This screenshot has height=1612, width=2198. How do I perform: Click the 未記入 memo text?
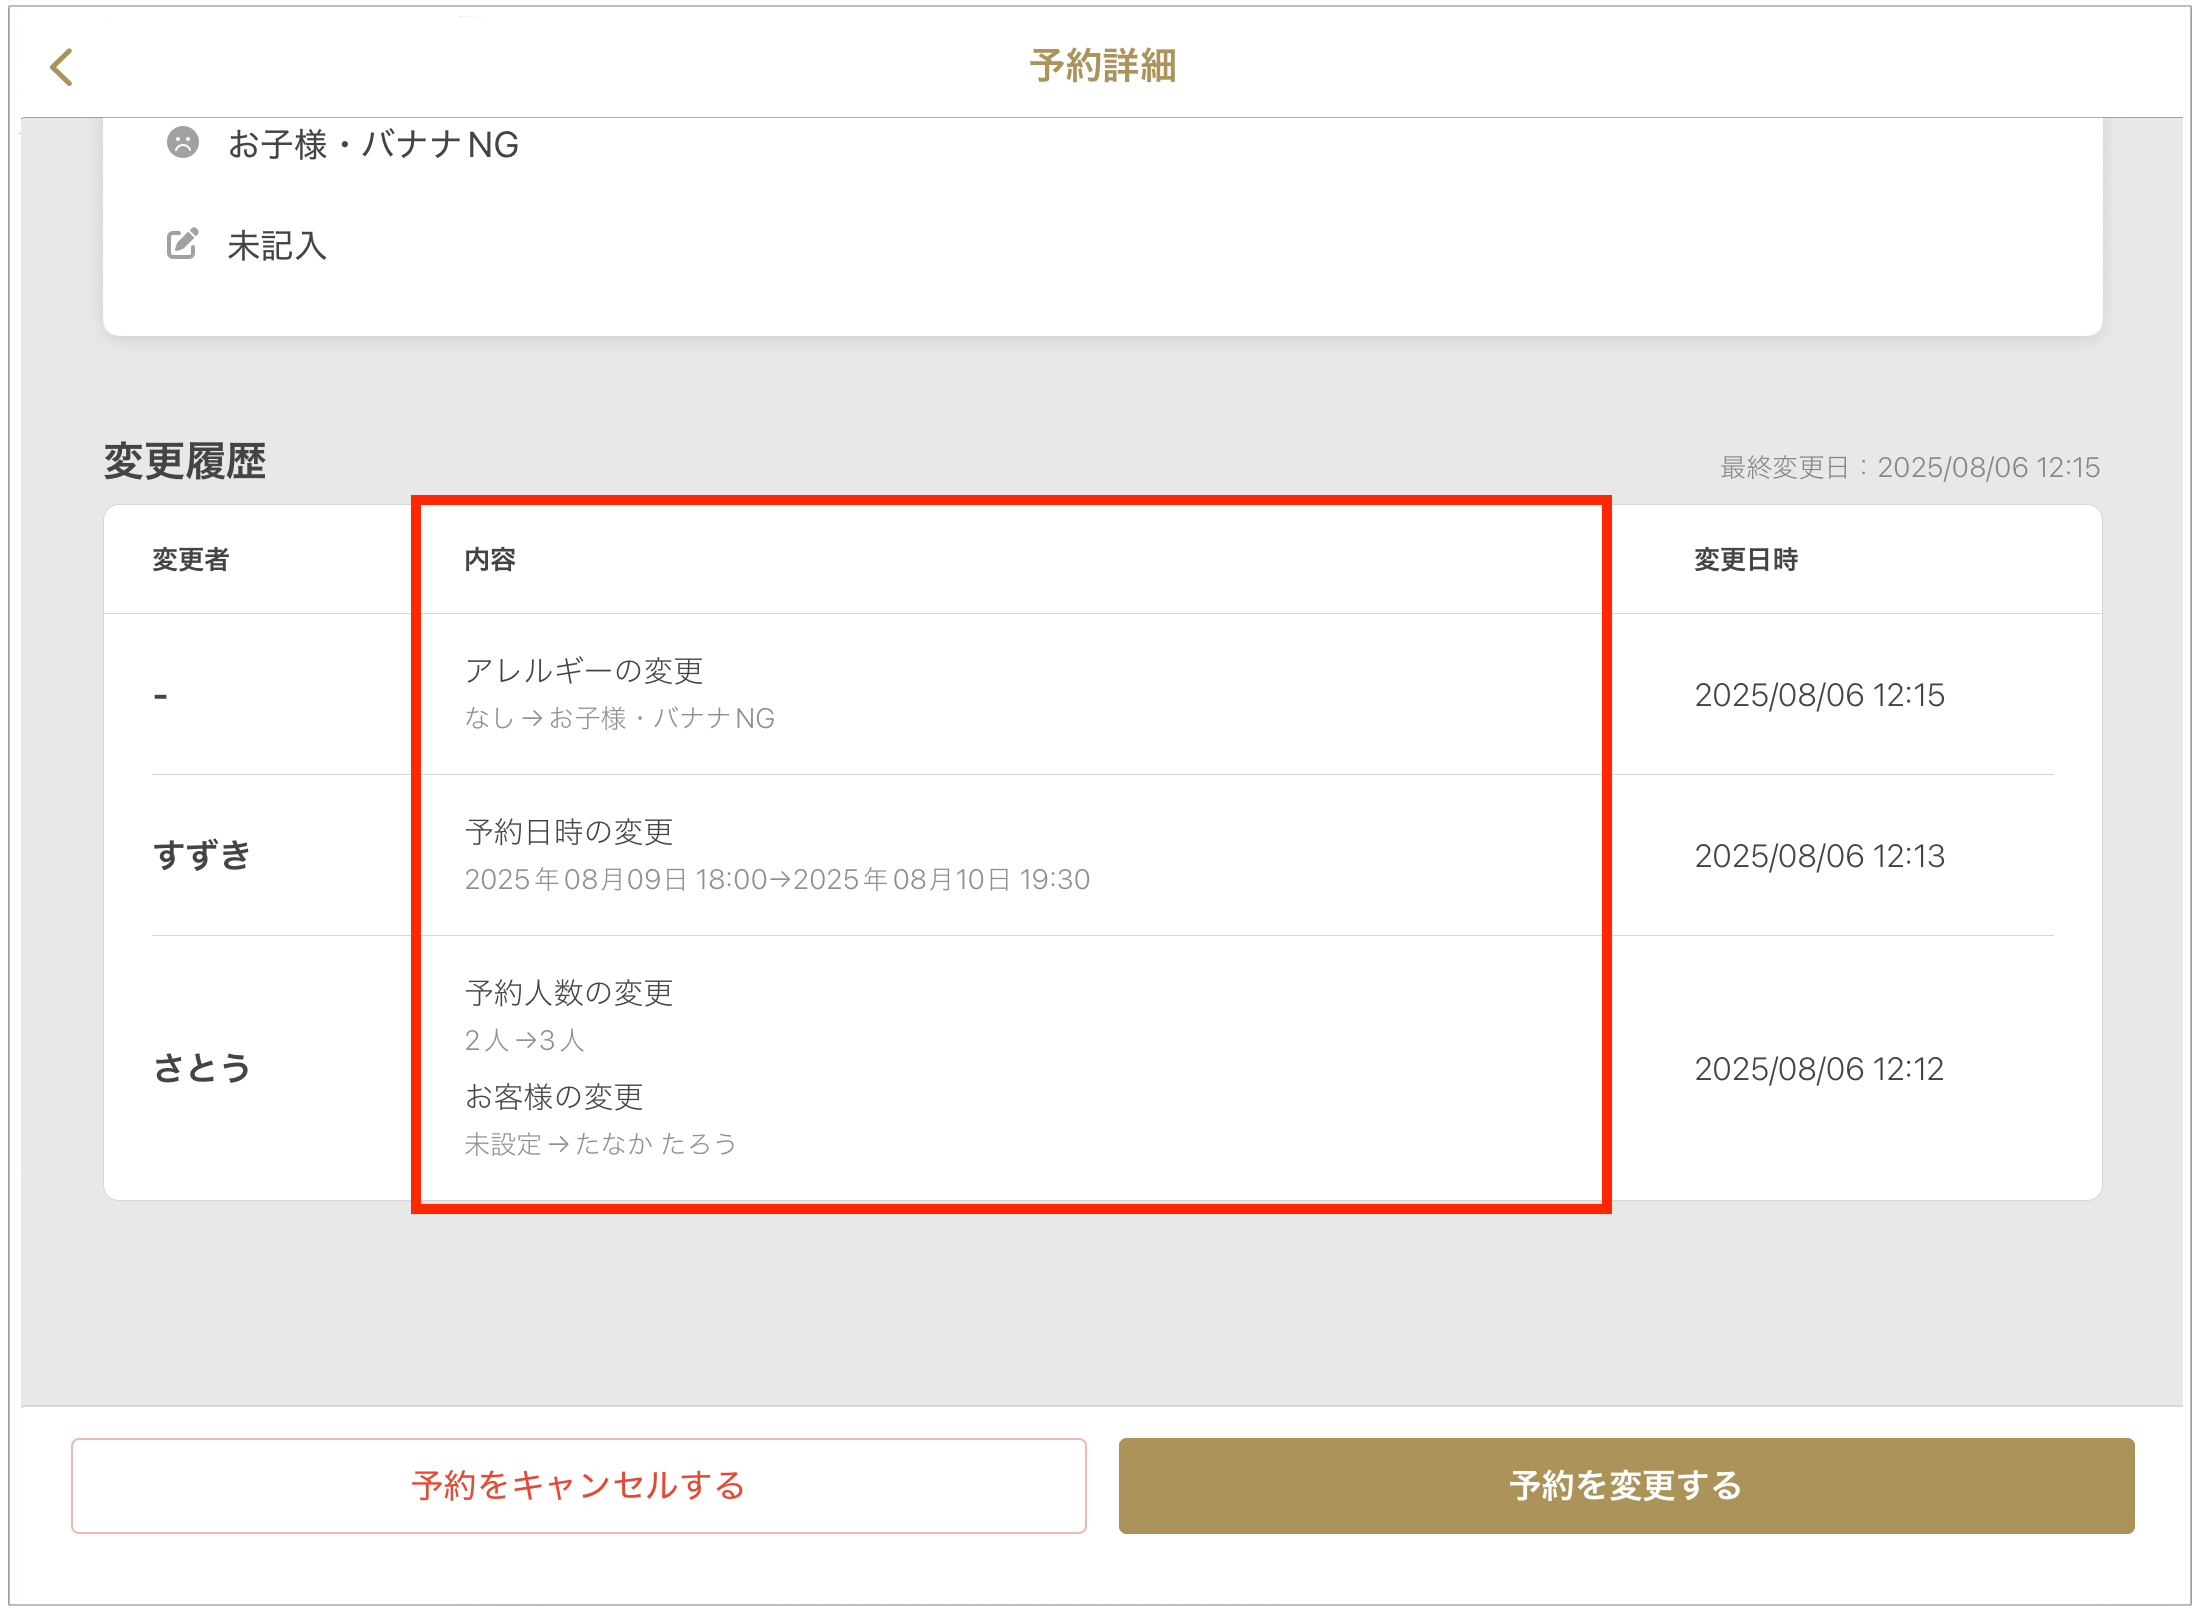pos(277,246)
